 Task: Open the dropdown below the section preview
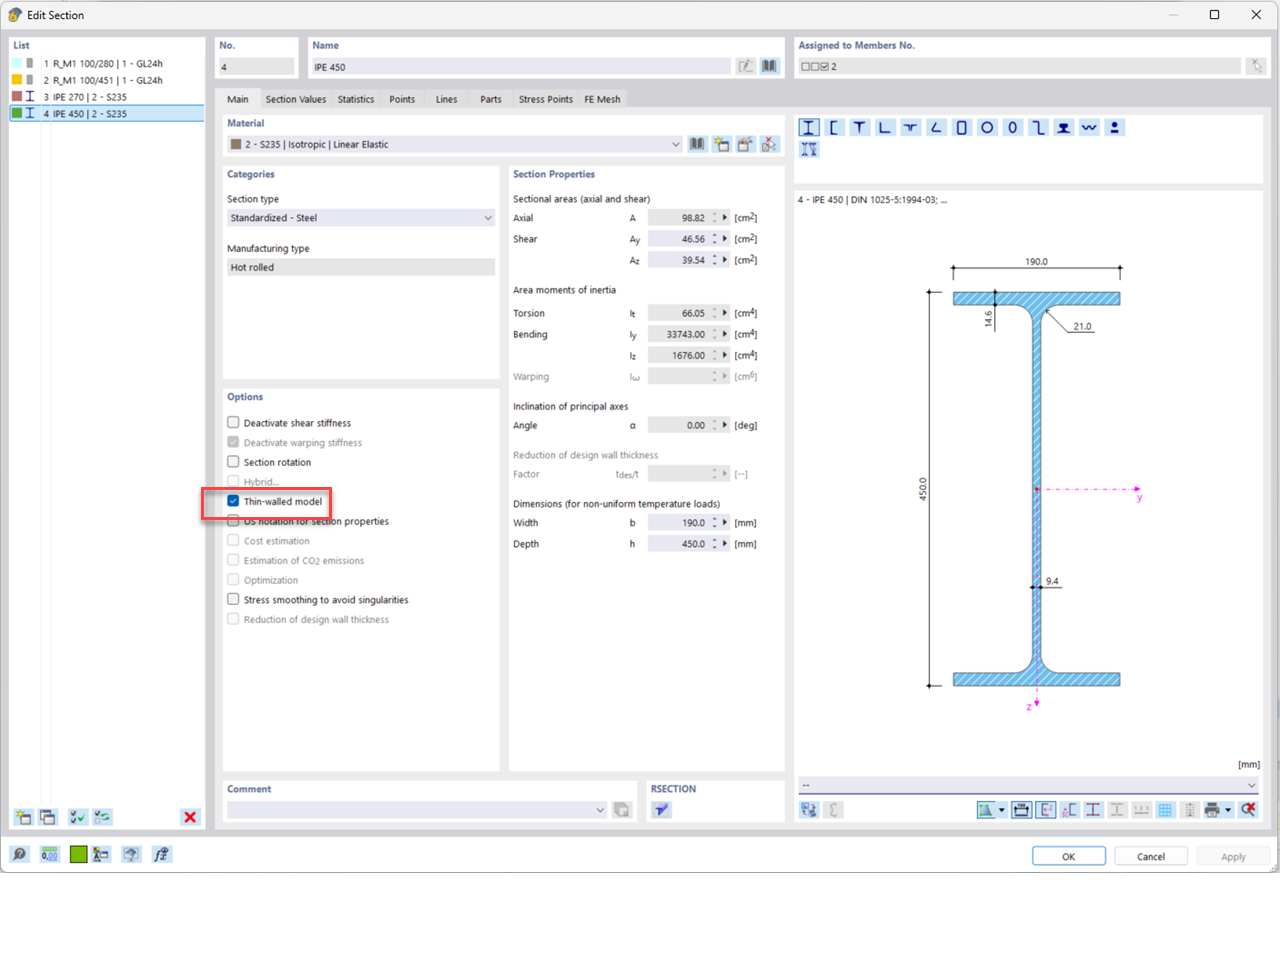pos(1251,785)
